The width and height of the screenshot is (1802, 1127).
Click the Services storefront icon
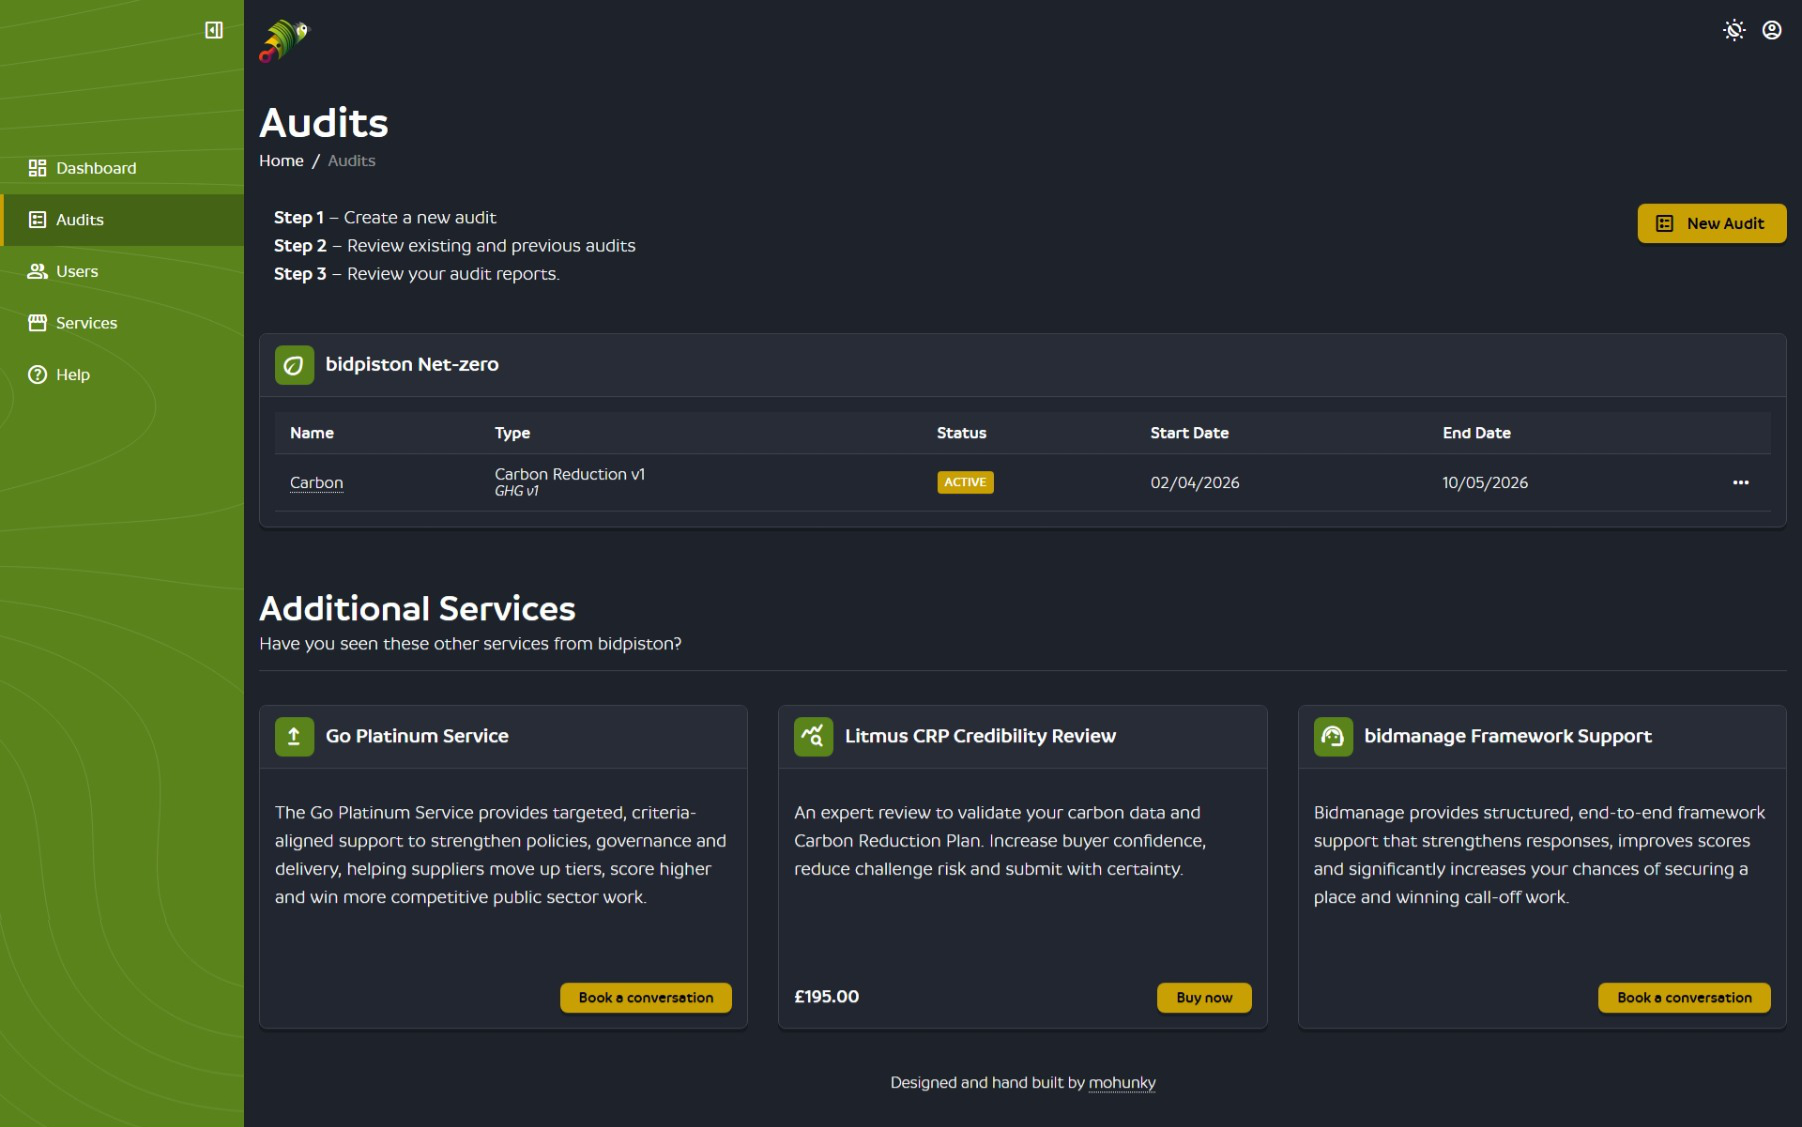37,323
